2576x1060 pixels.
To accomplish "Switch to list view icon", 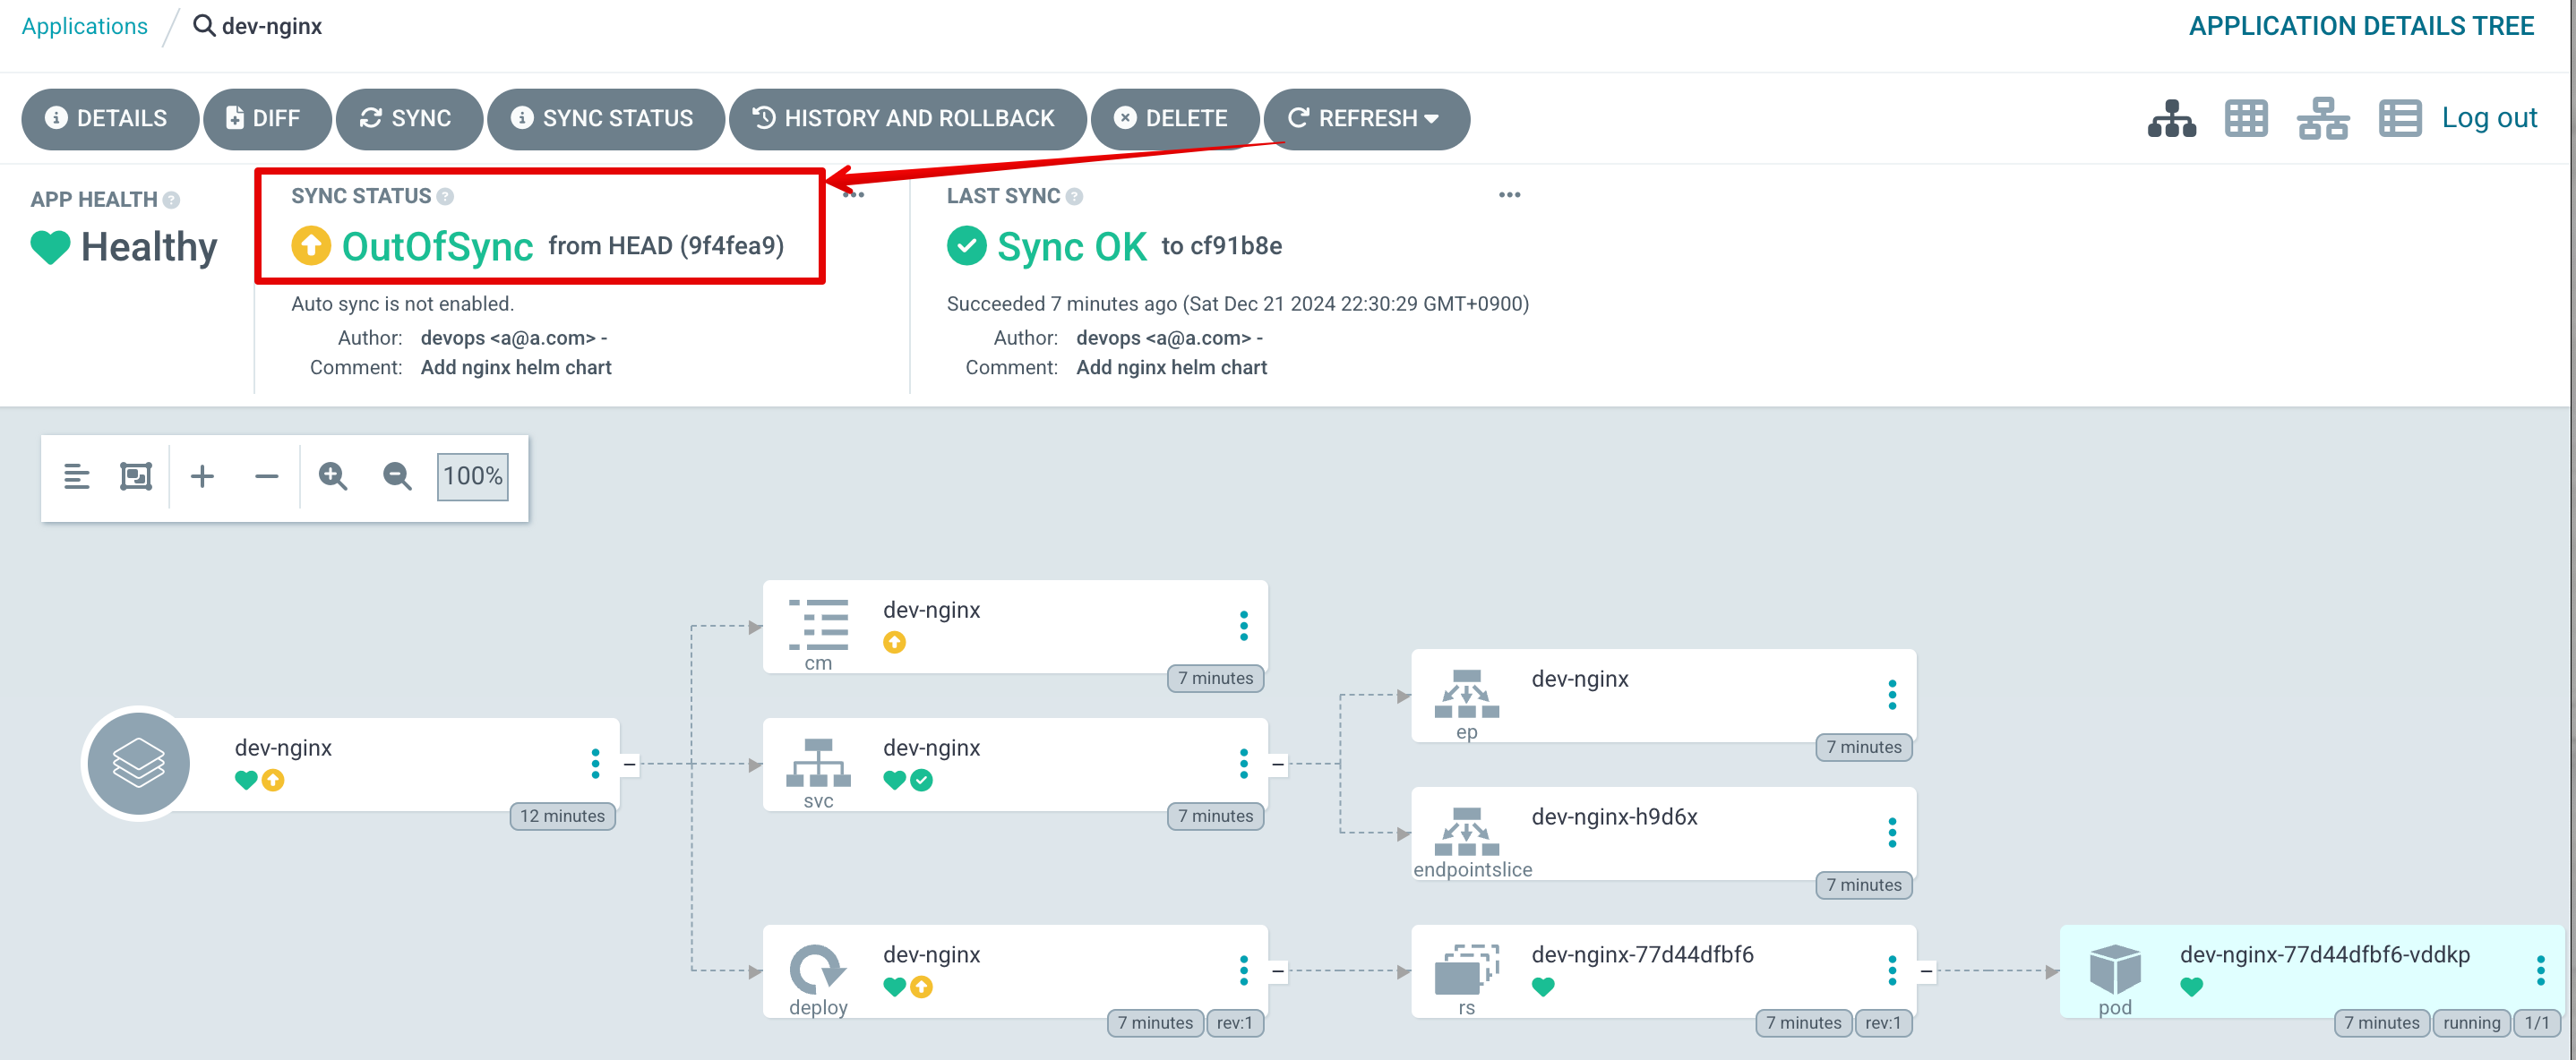I will (x=2399, y=118).
